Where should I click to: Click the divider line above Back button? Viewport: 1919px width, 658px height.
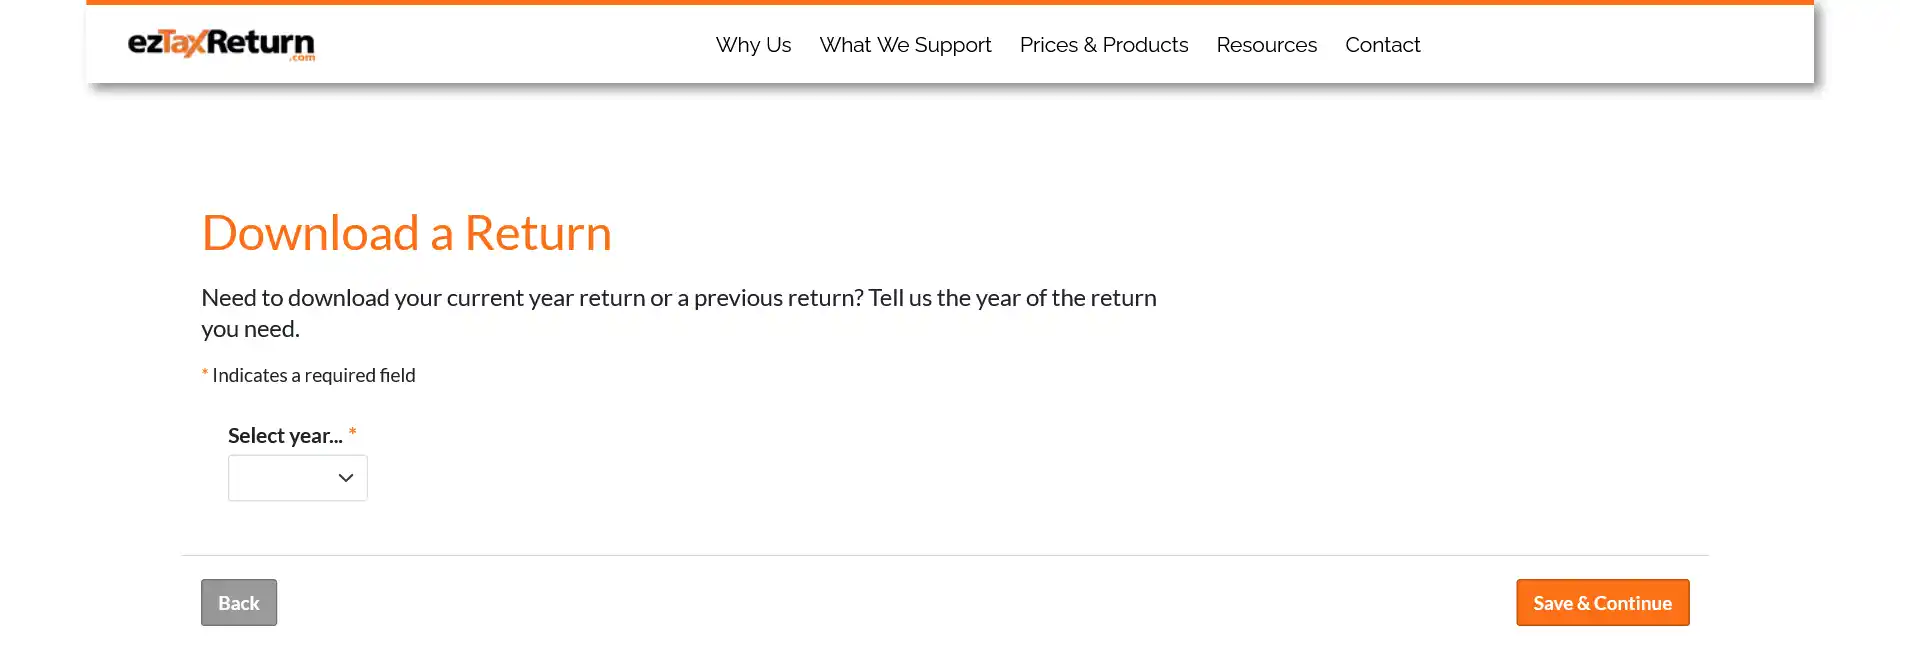click(944, 555)
